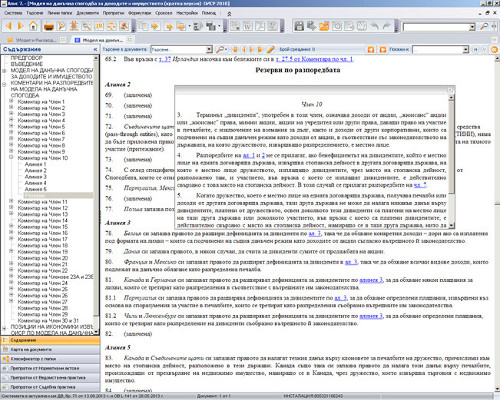Open the Home page icon
Viewport: 500px width, 401px height.
point(33,26)
